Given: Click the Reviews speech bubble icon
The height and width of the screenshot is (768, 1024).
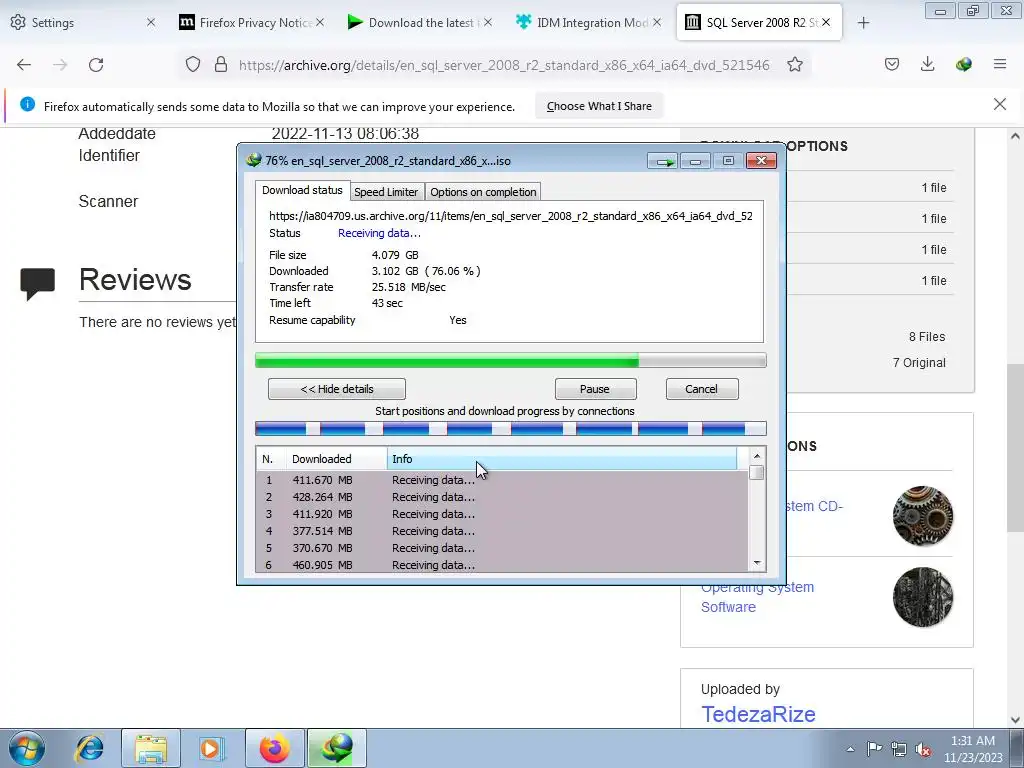Looking at the screenshot, I should pyautogui.click(x=37, y=284).
